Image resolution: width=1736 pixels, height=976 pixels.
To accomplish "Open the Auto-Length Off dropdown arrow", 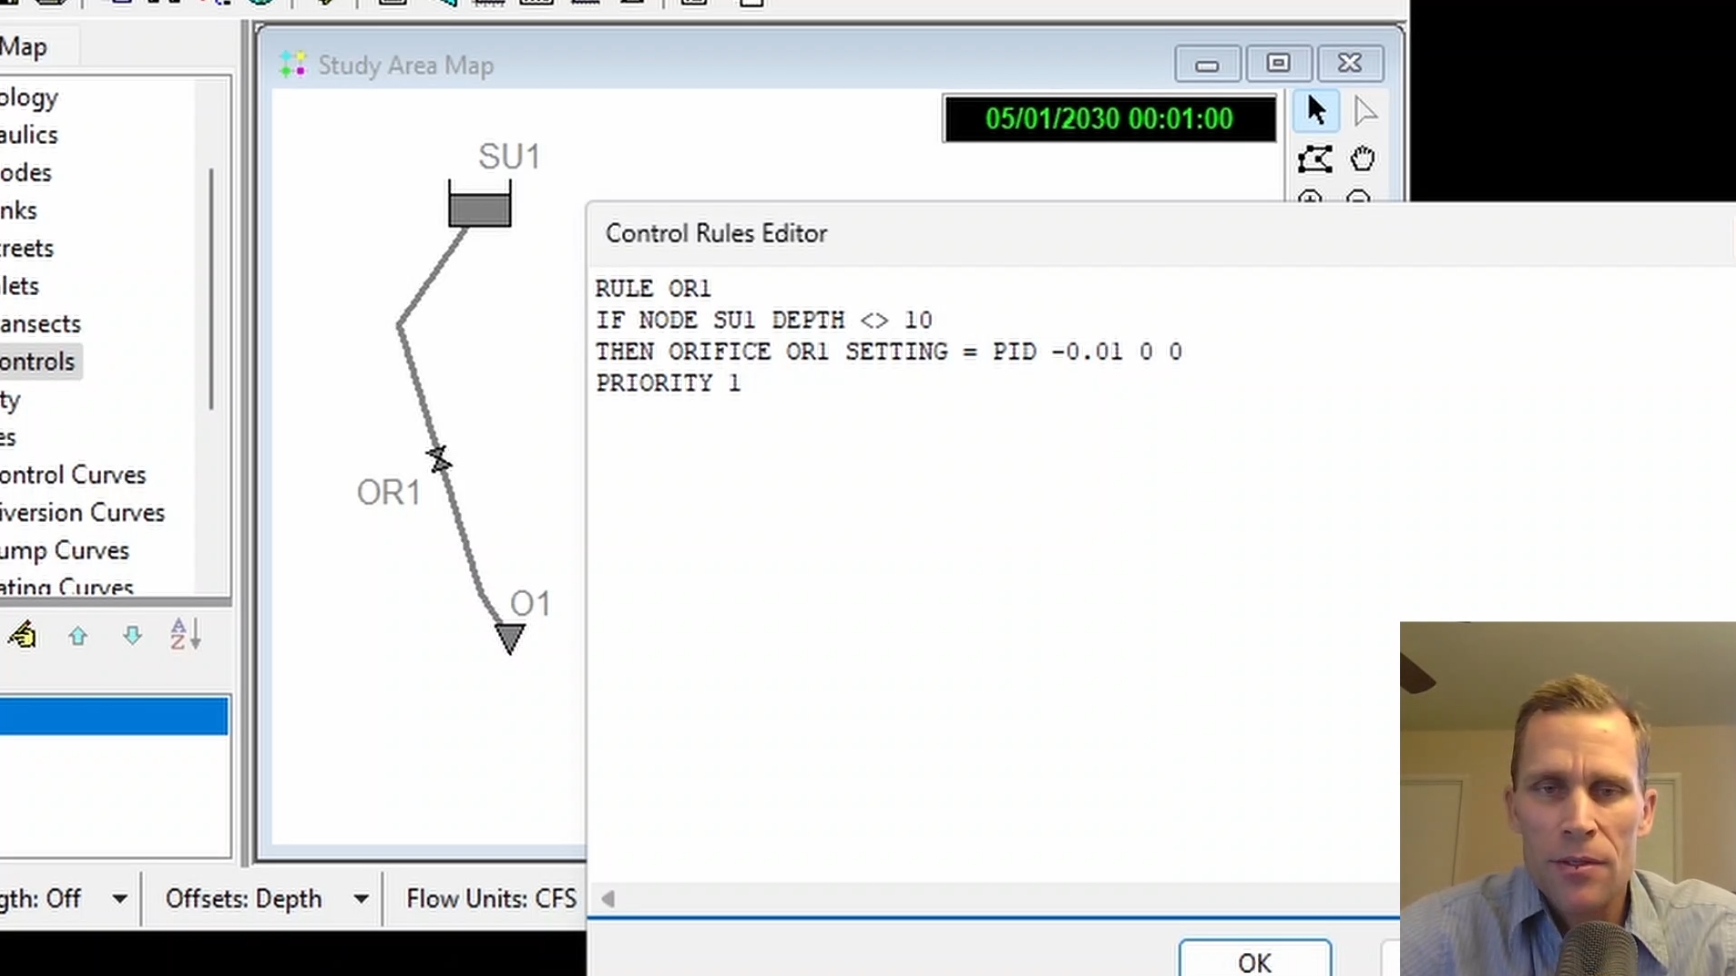I will point(120,899).
